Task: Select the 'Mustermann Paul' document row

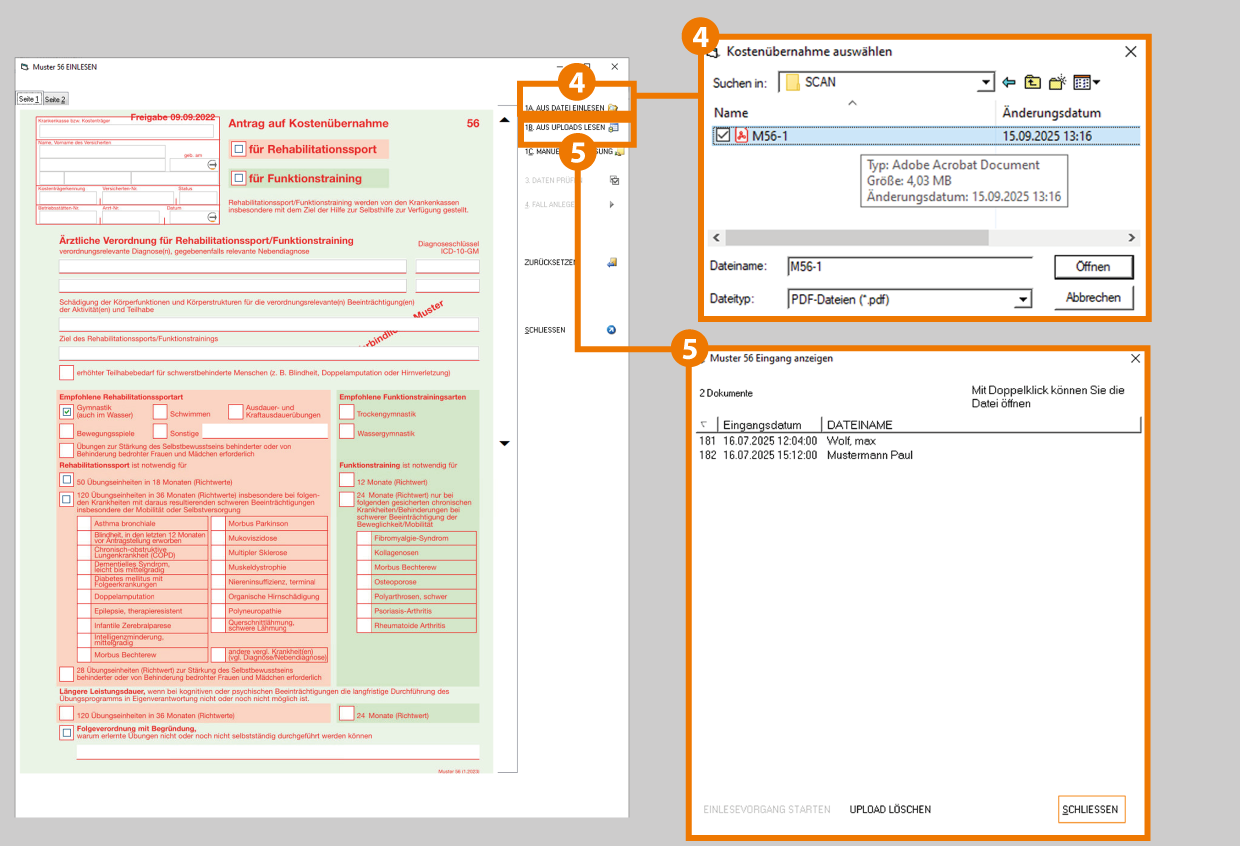Action: pos(869,455)
